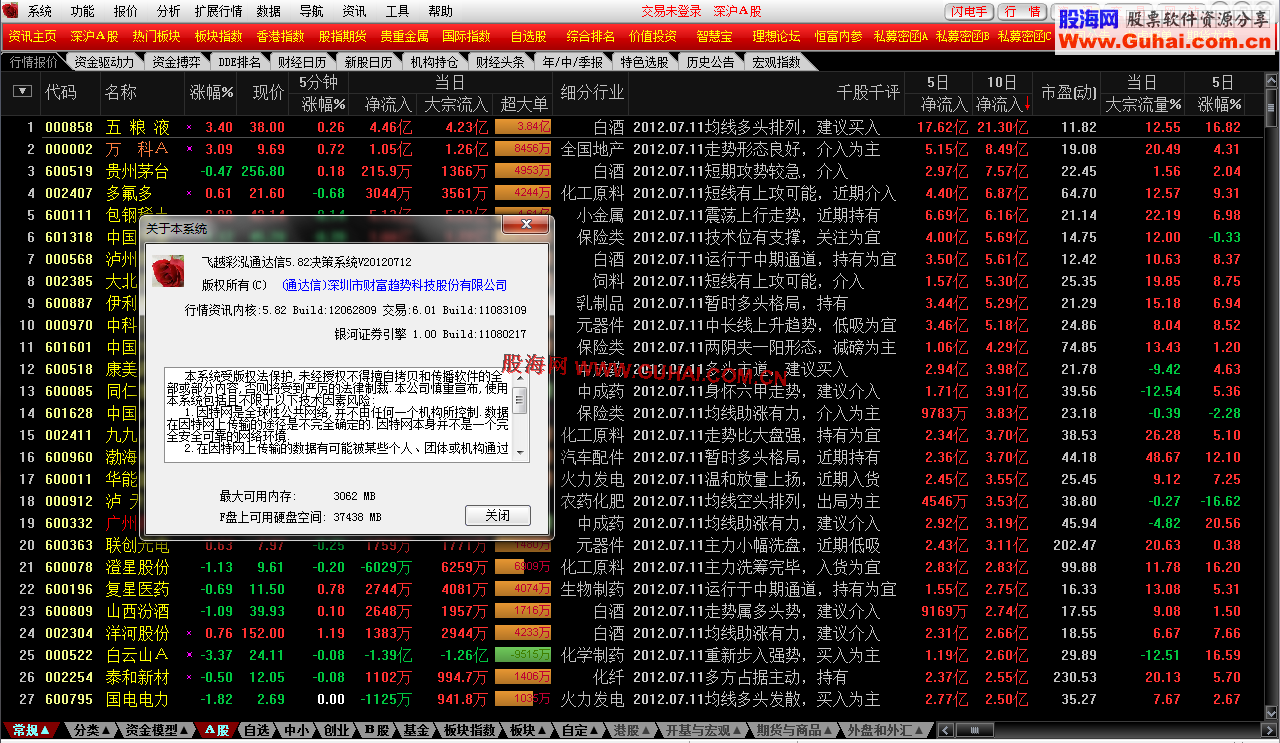Click the 资讯主页 red toolbar button
1280x743 pixels.
coord(32,36)
